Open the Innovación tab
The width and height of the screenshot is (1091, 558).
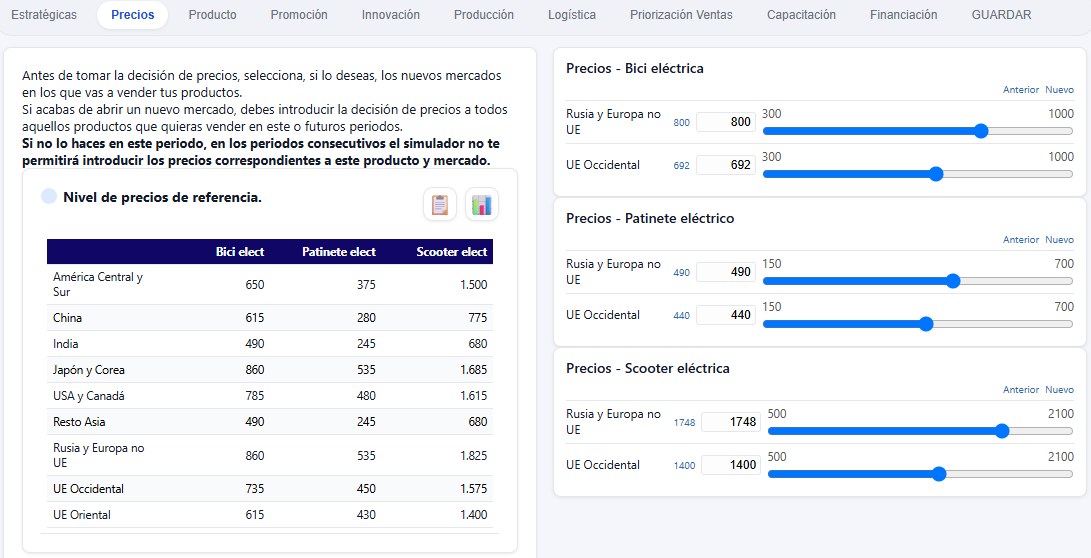[x=391, y=15]
